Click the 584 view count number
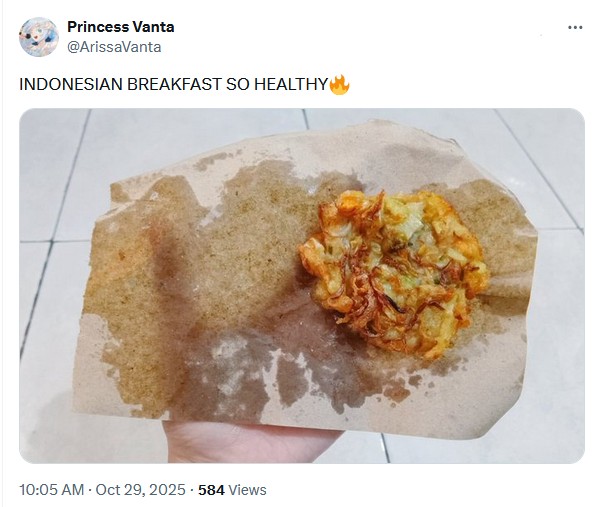This screenshot has height=507, width=599. tap(211, 490)
